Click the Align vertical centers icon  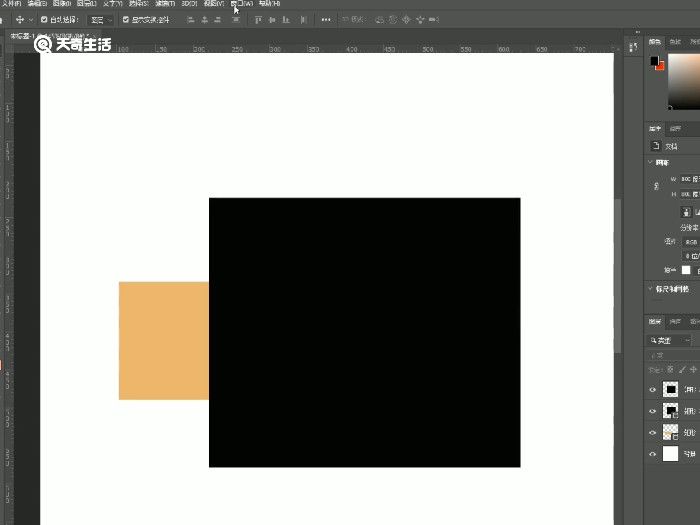272,20
